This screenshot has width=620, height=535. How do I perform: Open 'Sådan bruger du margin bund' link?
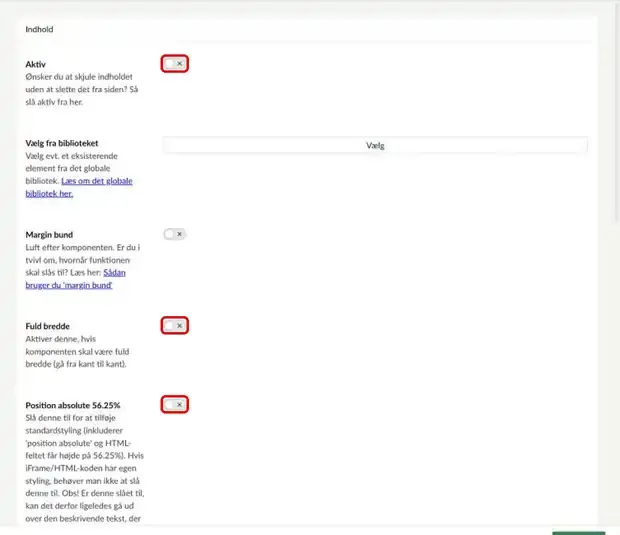[75, 279]
